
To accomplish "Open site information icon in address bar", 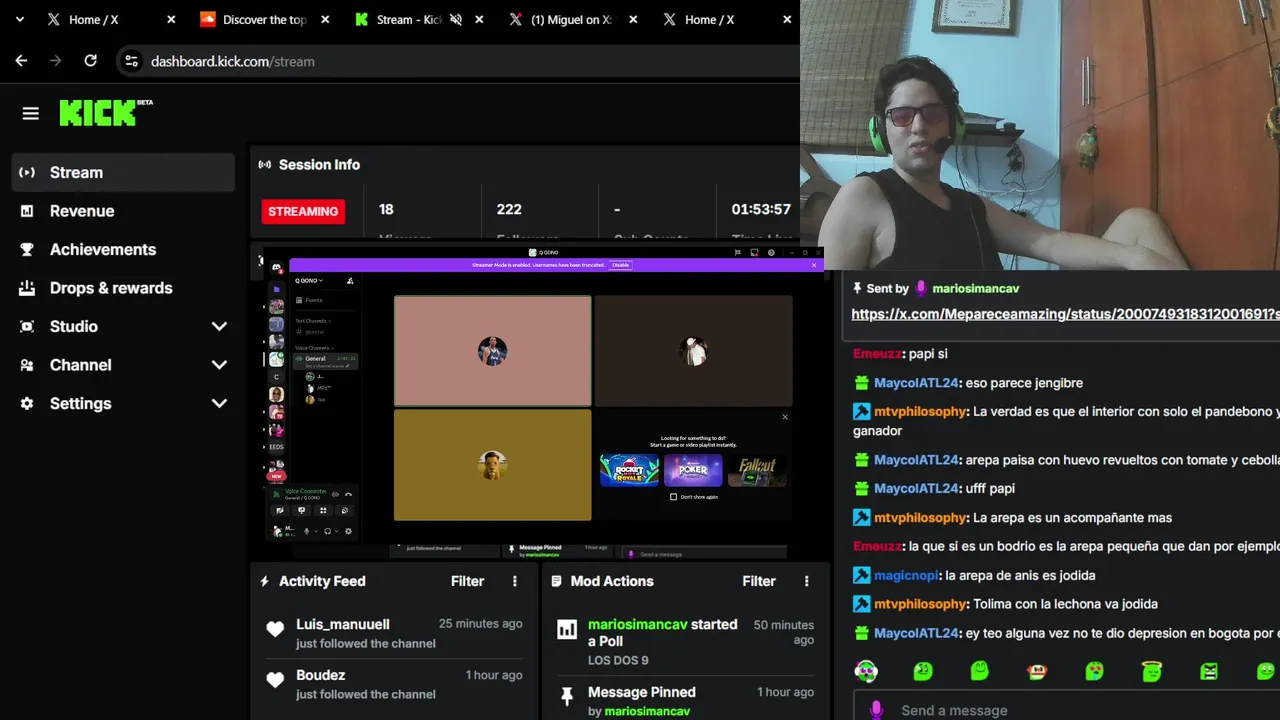I will (x=131, y=61).
